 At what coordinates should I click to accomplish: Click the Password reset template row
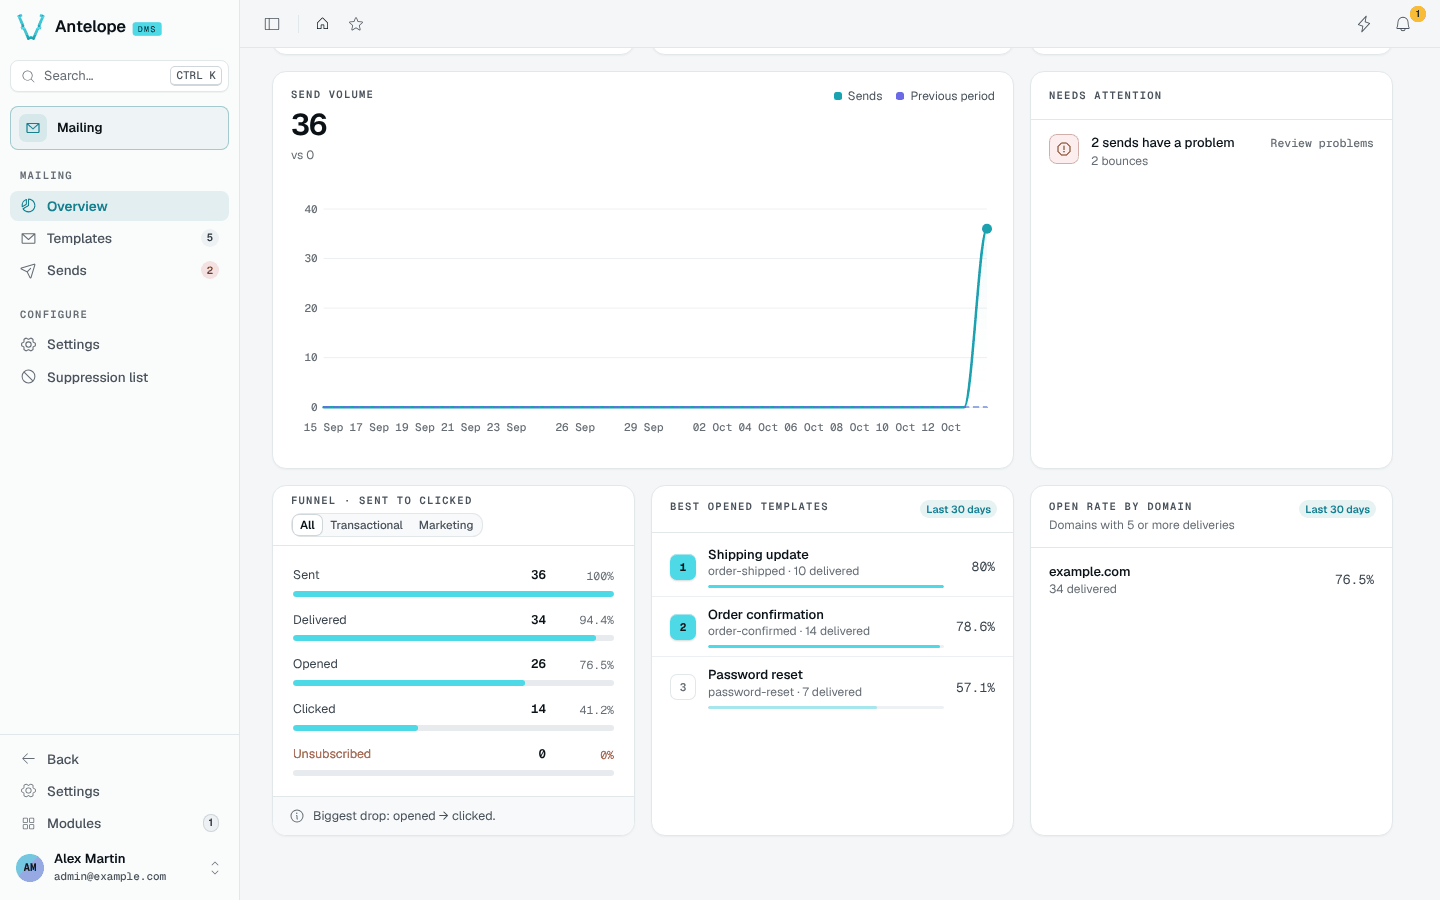[832, 687]
